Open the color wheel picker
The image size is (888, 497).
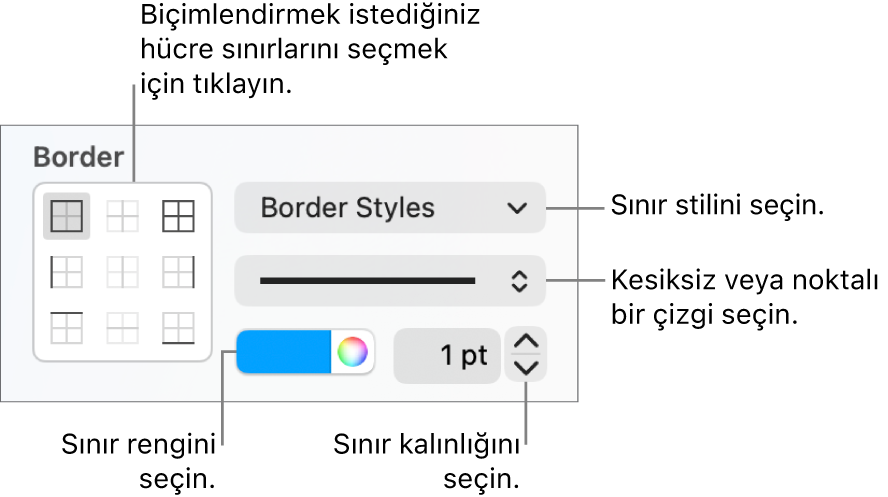[352, 352]
